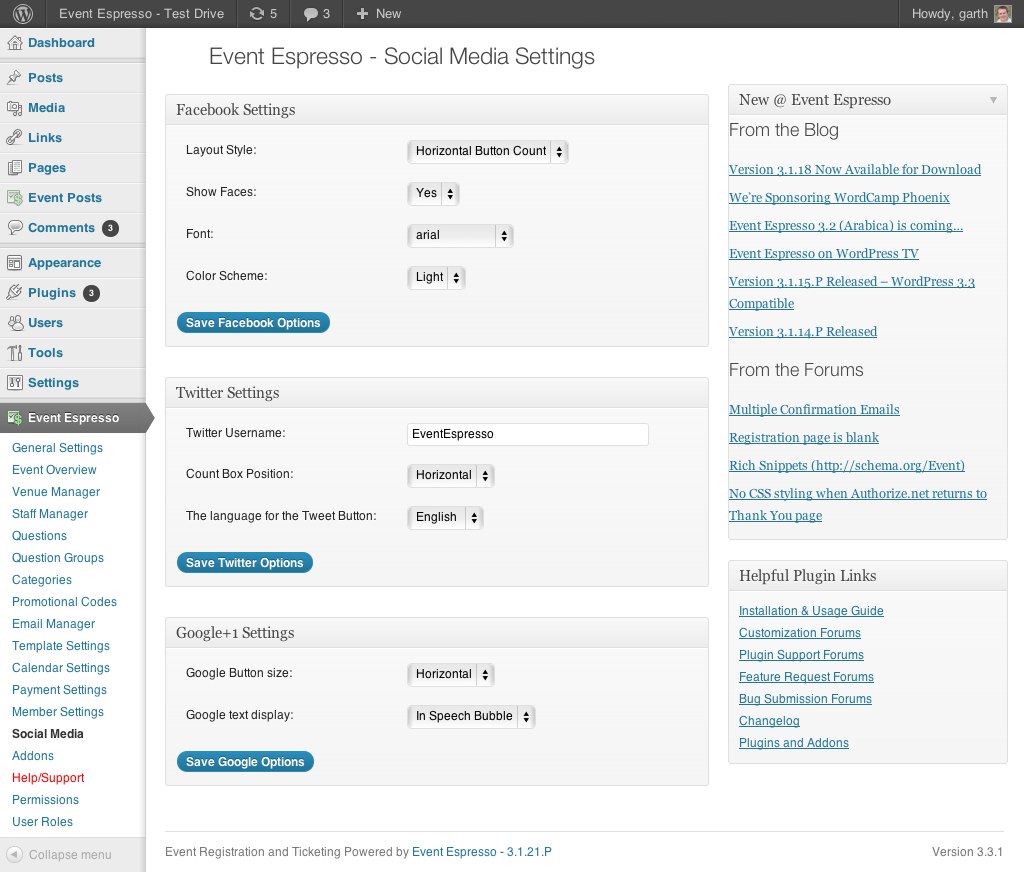1024x872 pixels.
Task: Click the Settings sliders icon
Action: [x=14, y=383]
